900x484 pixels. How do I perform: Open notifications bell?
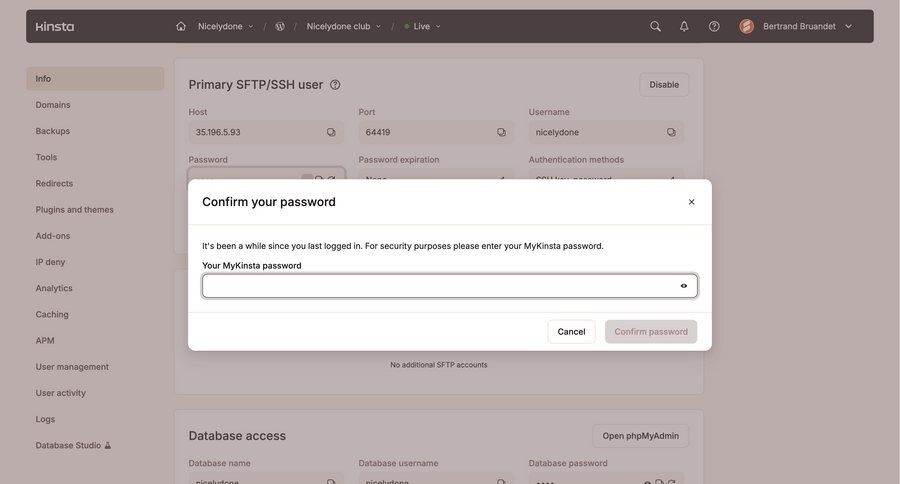pos(684,26)
